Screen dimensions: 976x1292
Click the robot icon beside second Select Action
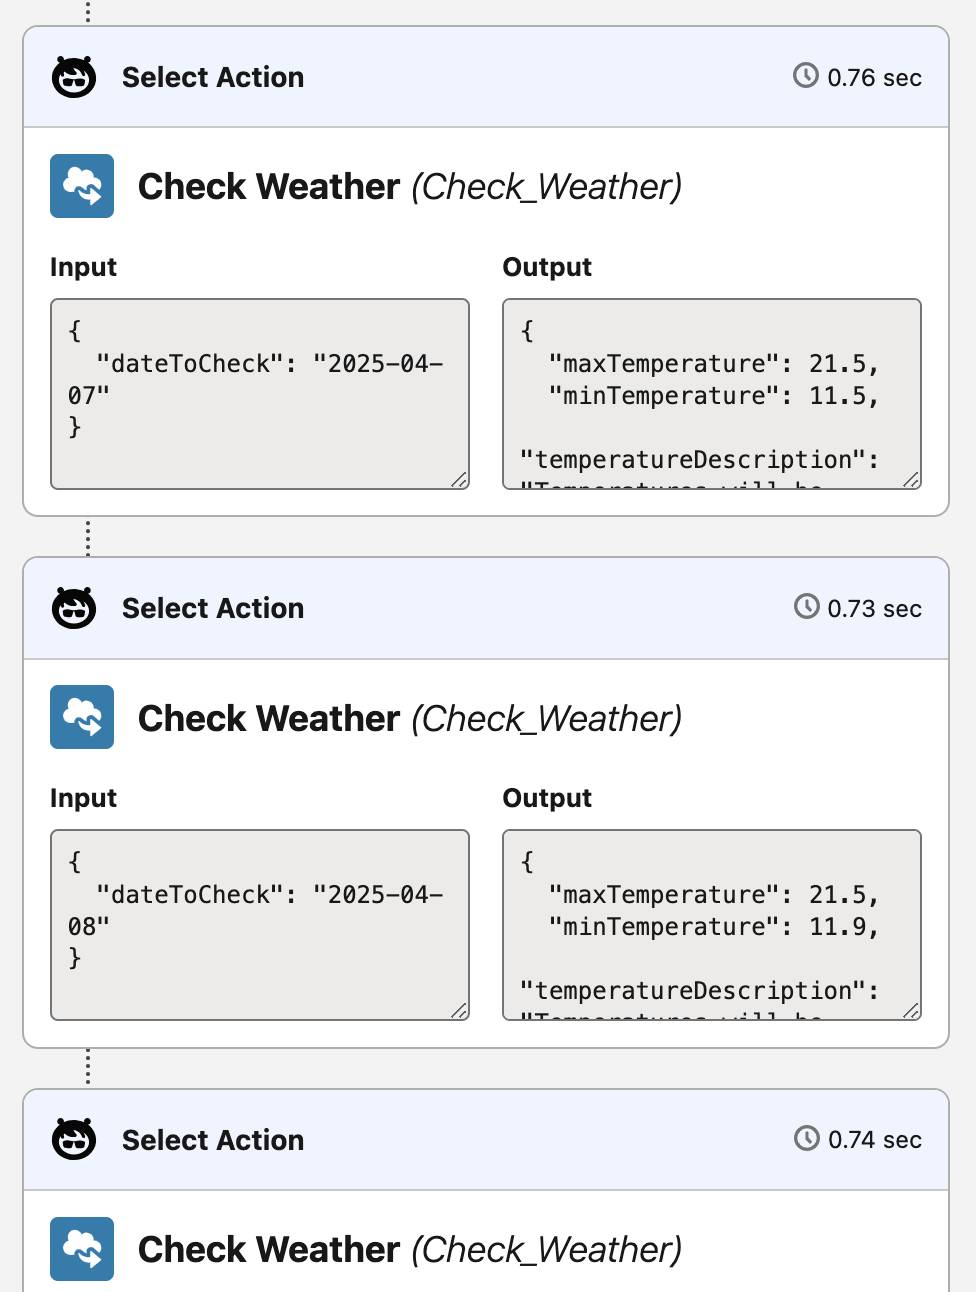point(74,605)
